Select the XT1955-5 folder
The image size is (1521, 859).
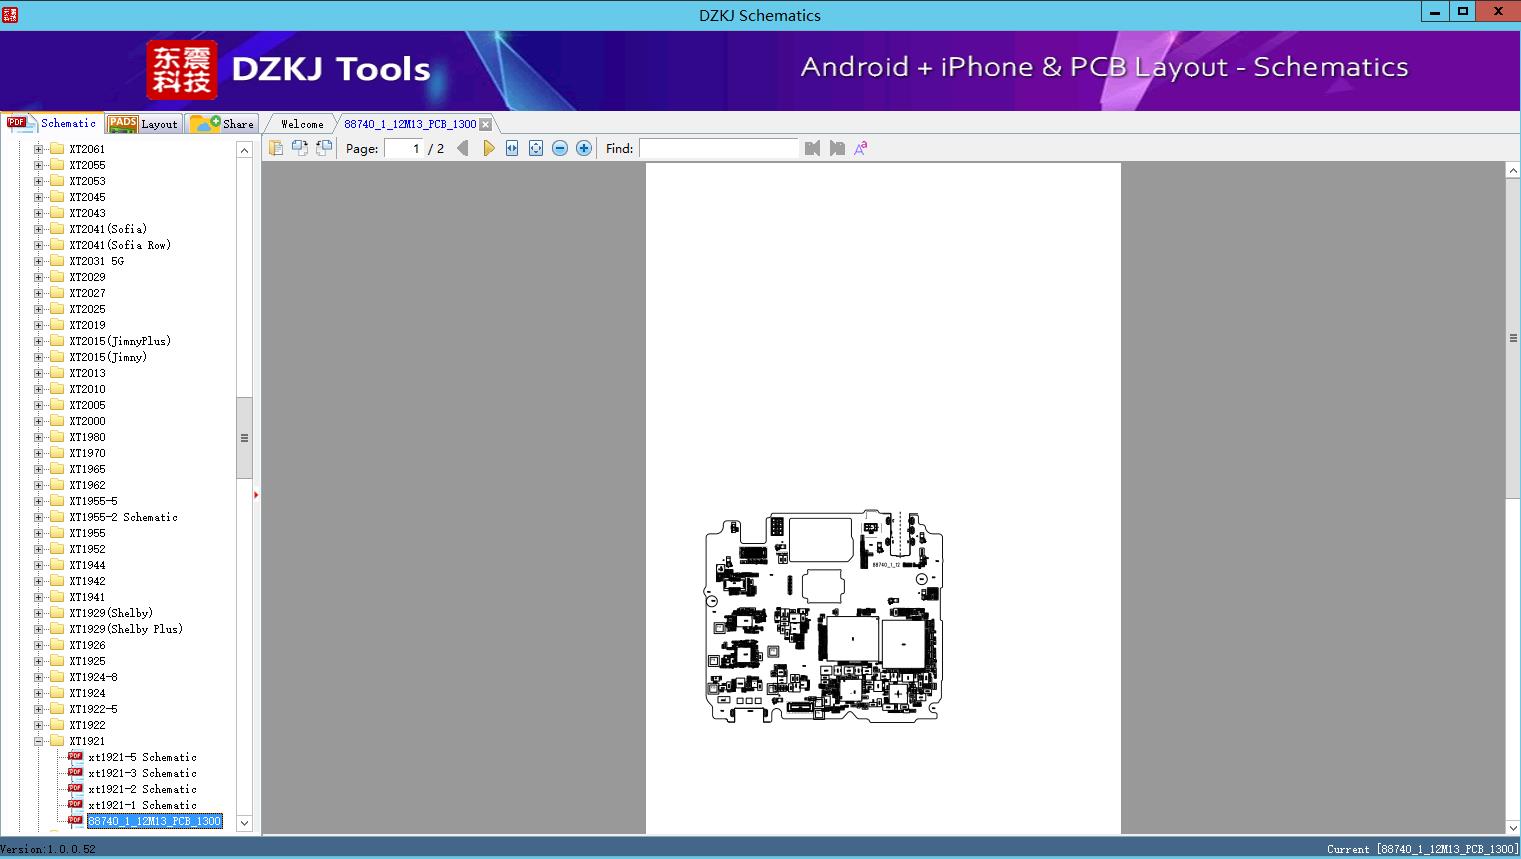click(93, 501)
